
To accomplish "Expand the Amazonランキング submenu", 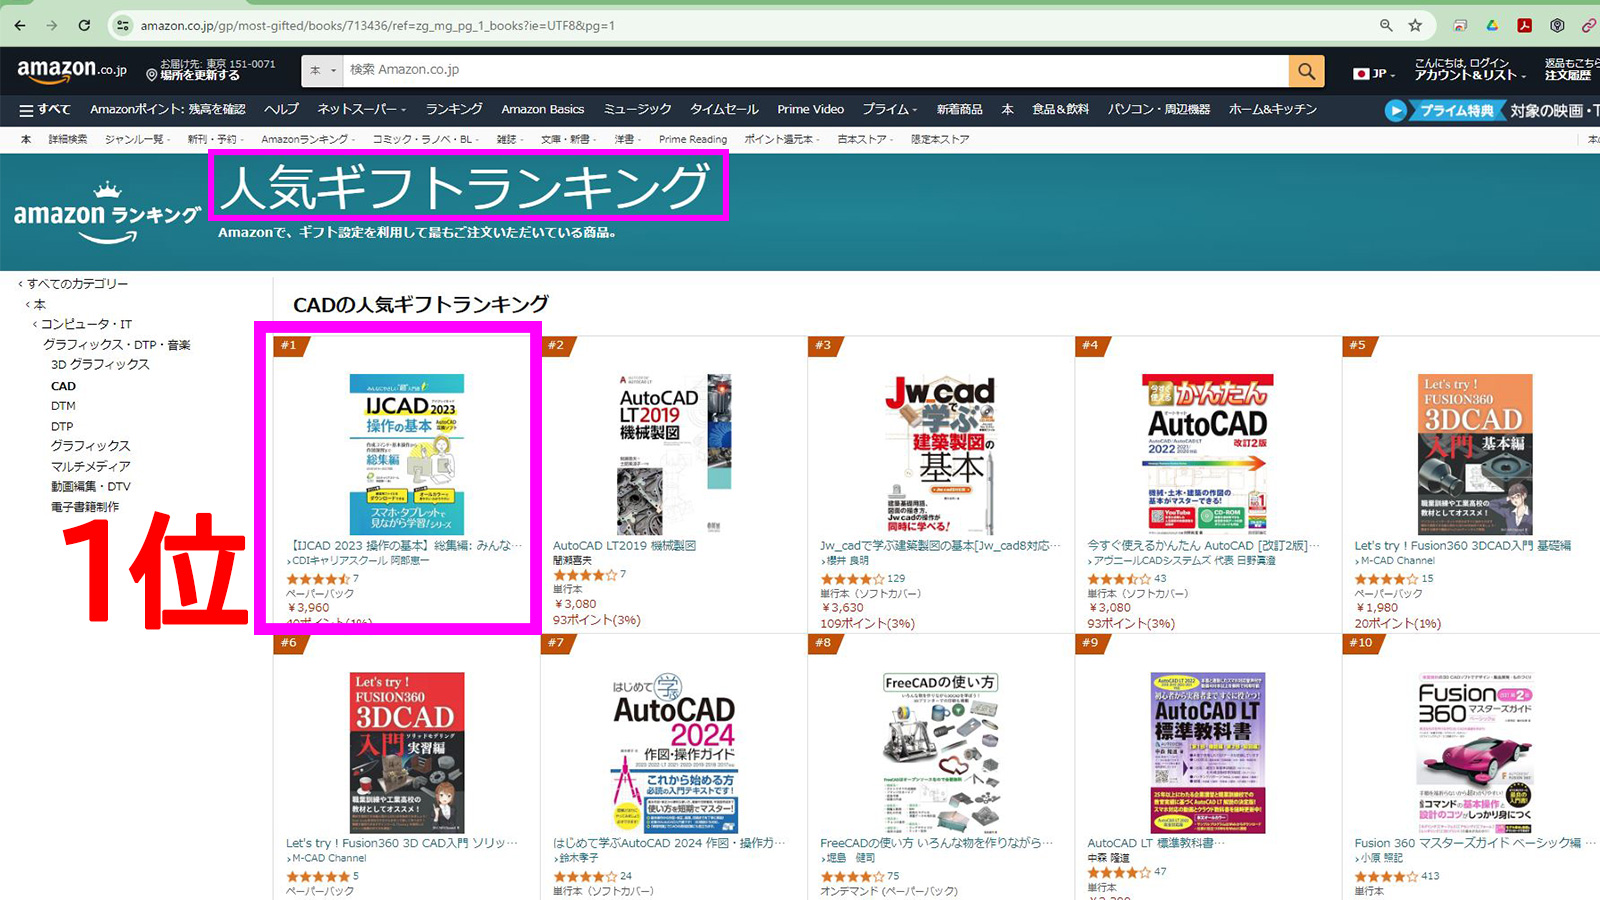I will click(x=308, y=139).
